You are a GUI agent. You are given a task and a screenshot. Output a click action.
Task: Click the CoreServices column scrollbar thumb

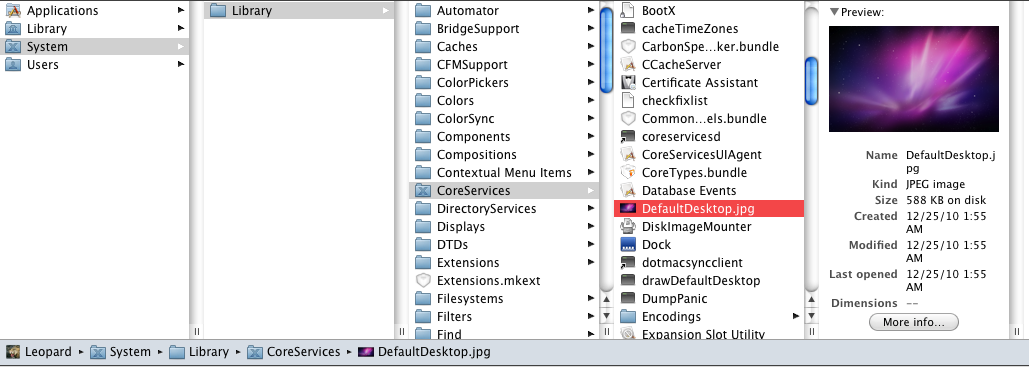point(812,81)
